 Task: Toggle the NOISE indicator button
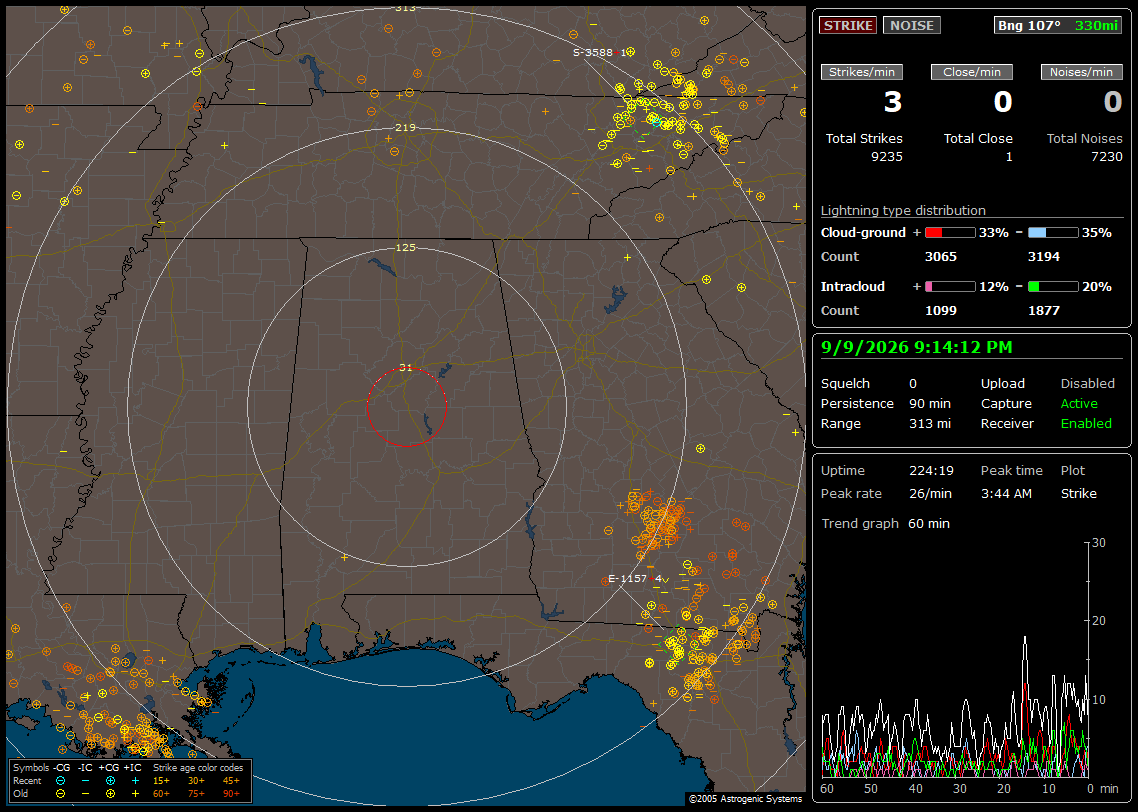pos(912,25)
